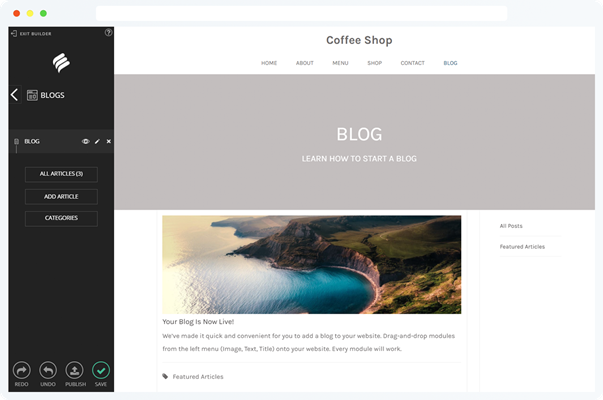Click the Exit Builder icon

coord(14,33)
